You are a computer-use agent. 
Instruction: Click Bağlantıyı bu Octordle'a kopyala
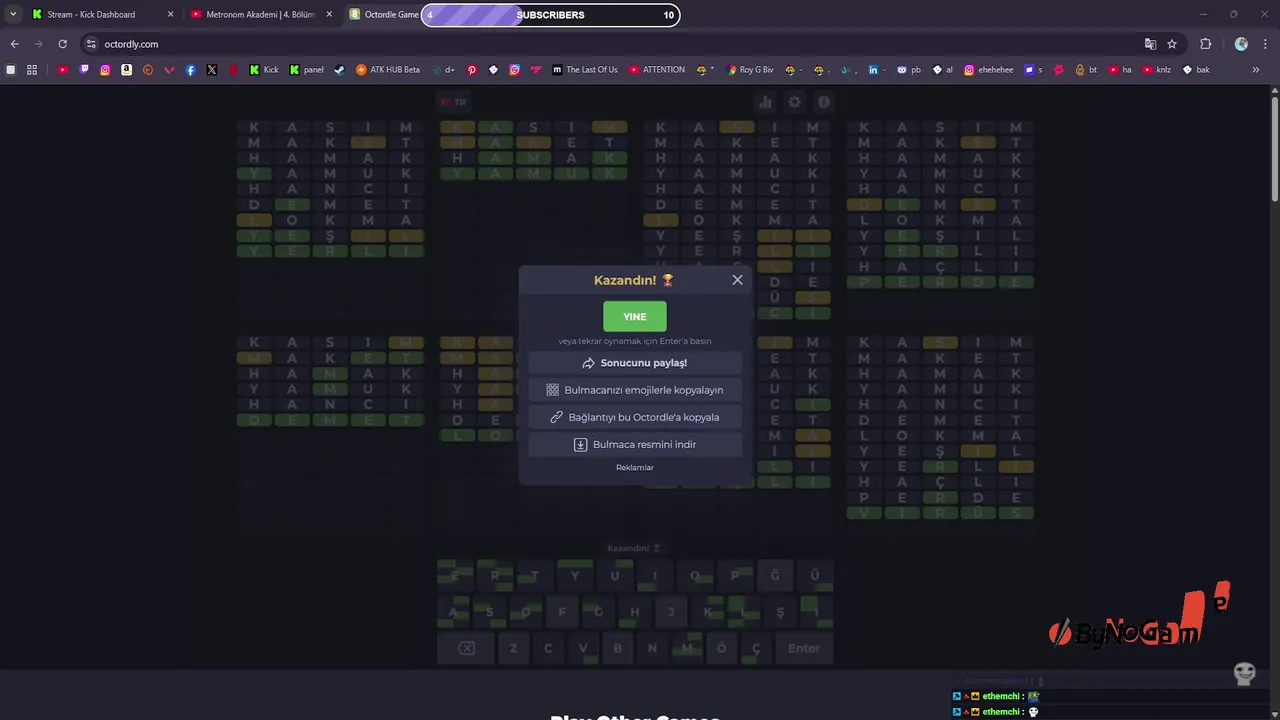click(x=635, y=417)
